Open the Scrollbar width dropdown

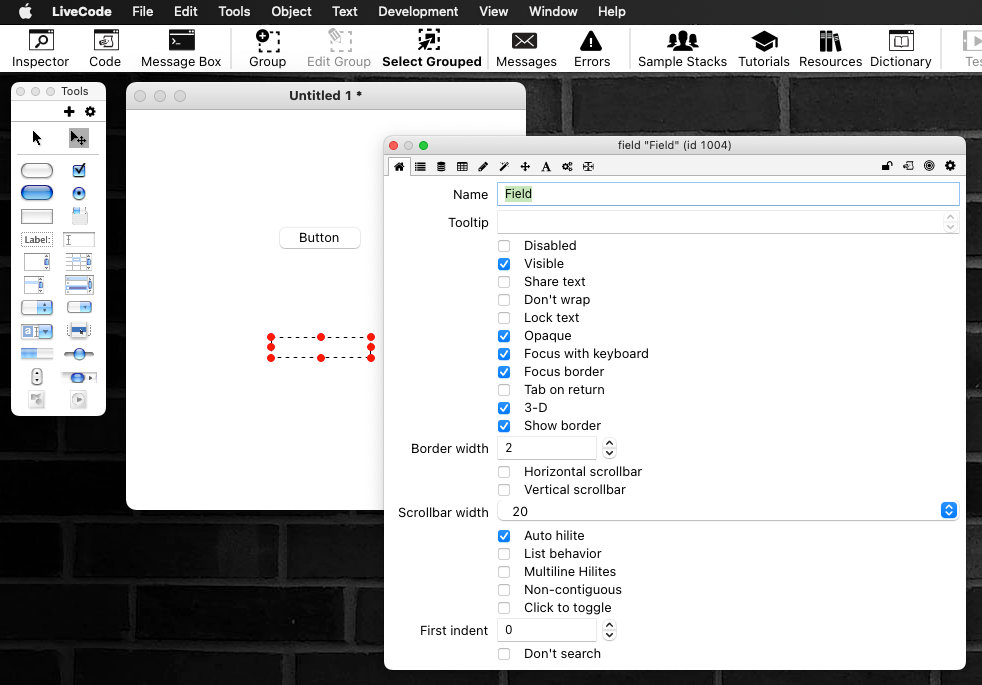coord(949,511)
